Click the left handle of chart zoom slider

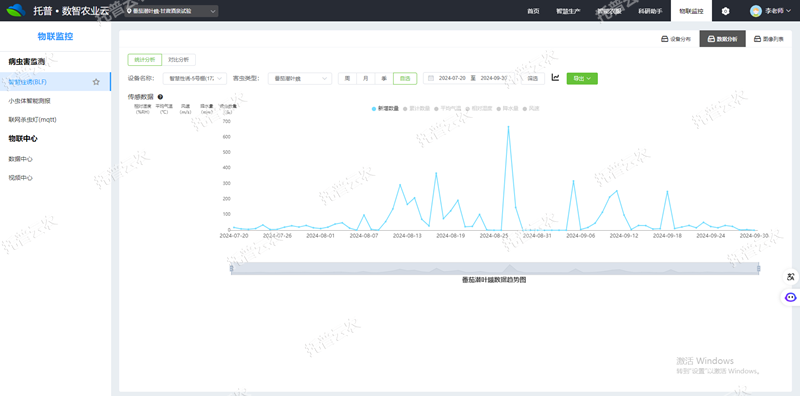(x=231, y=268)
